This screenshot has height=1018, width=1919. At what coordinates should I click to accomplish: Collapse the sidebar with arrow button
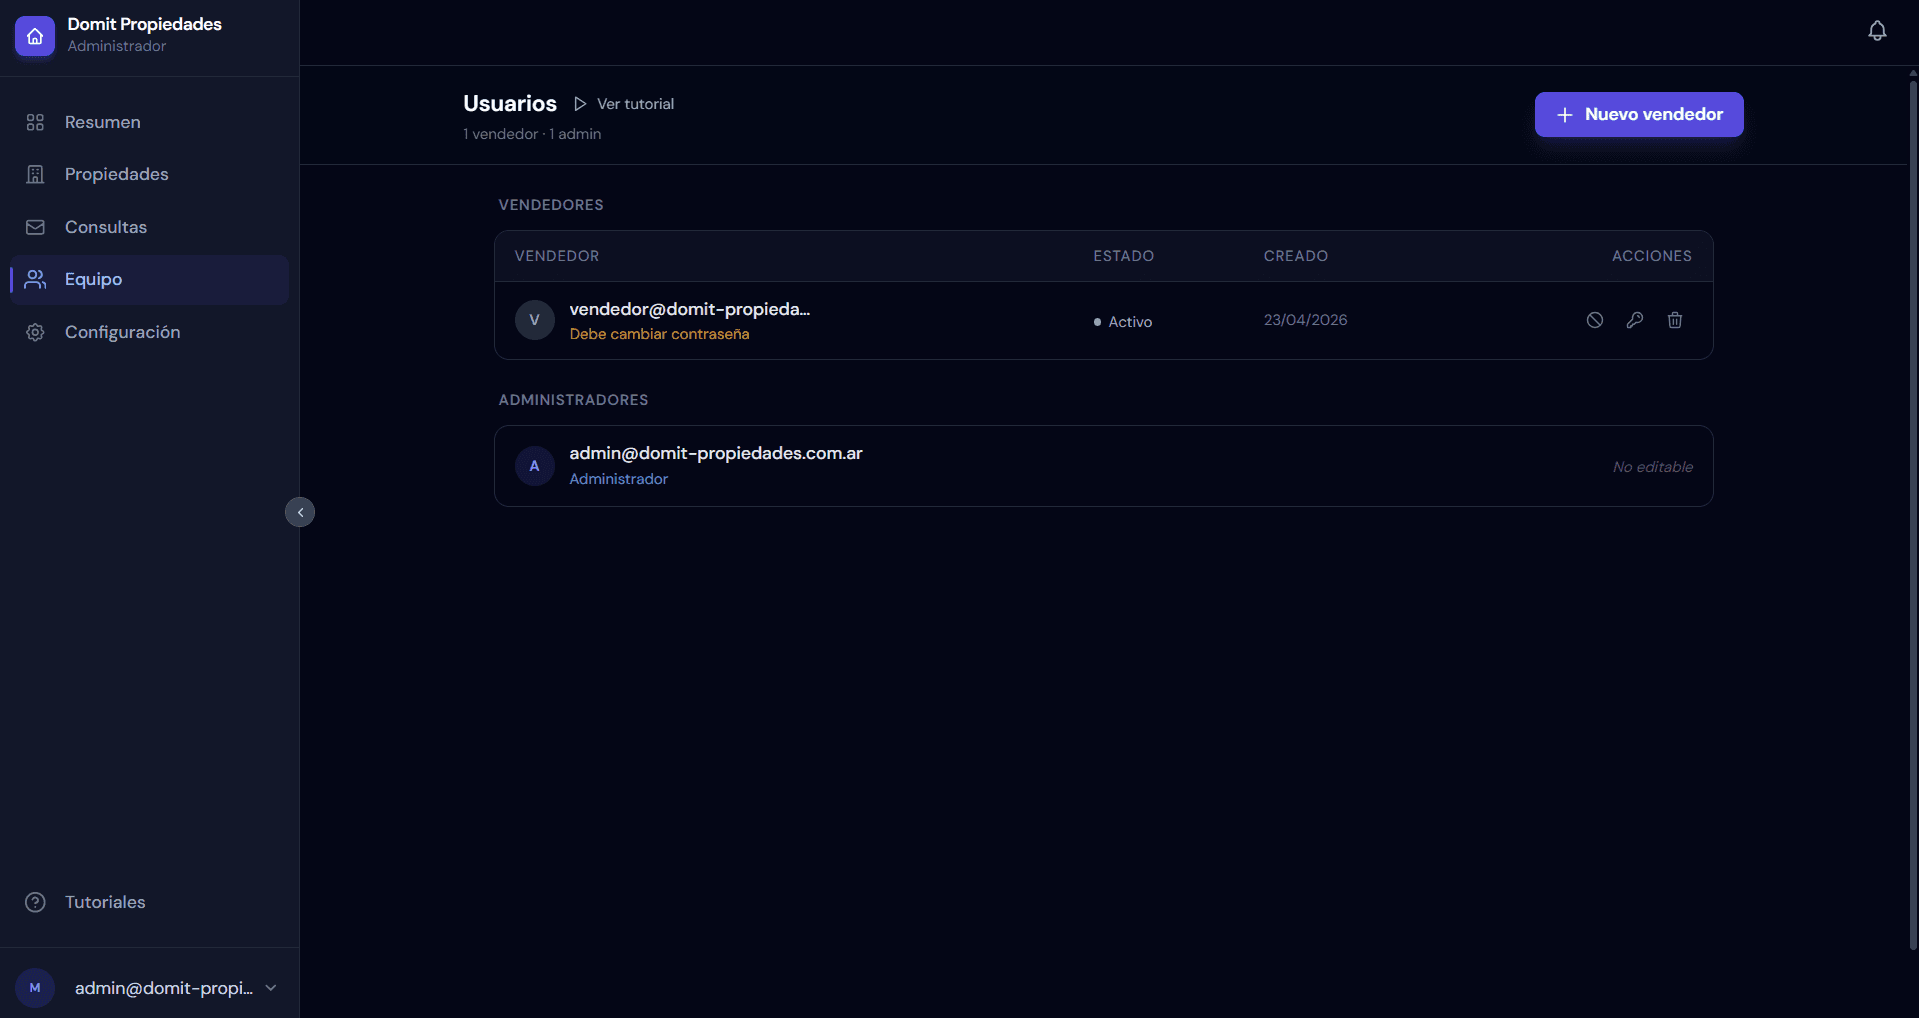pyautogui.click(x=300, y=512)
